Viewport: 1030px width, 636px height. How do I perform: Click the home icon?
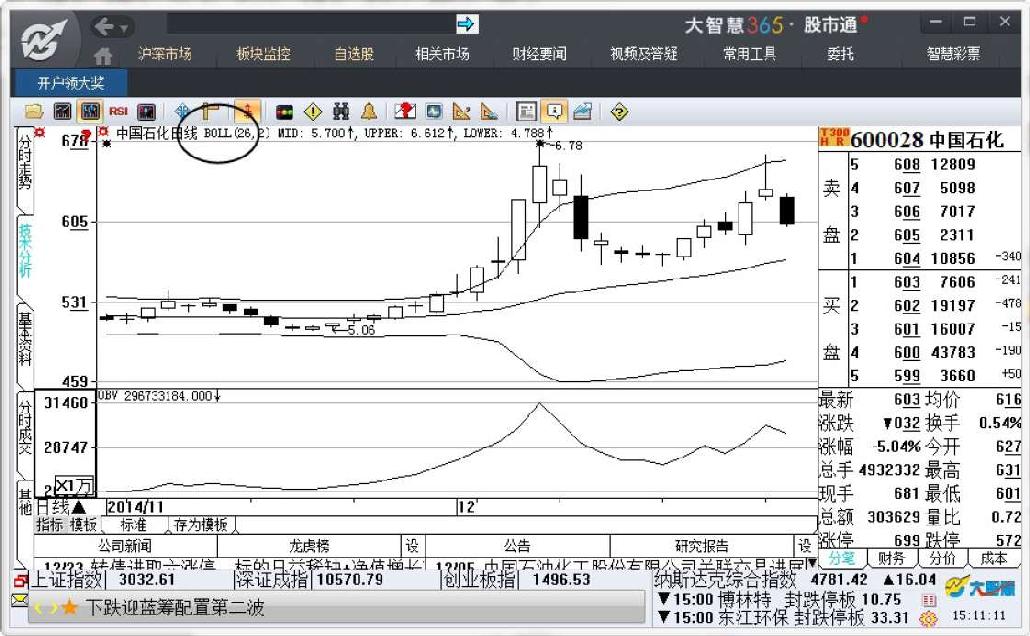pyautogui.click(x=103, y=56)
